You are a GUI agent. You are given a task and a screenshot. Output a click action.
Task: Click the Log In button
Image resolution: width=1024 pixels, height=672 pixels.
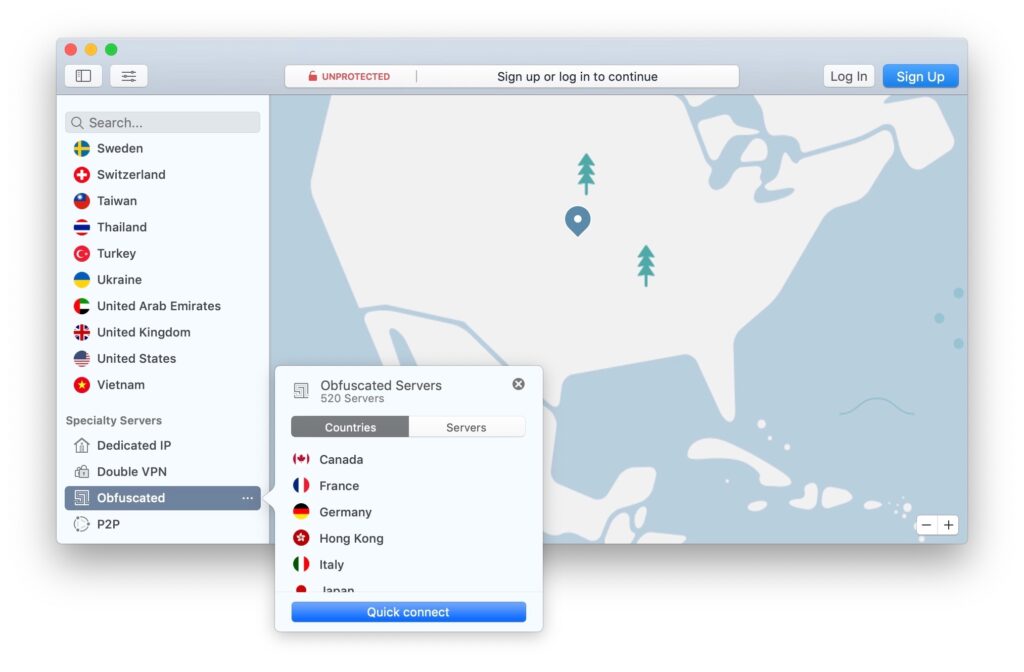tap(848, 76)
